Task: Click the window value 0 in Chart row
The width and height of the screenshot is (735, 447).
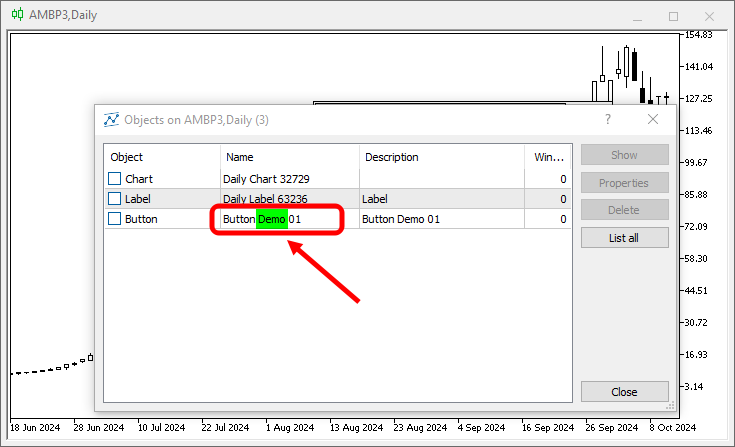Action: point(563,179)
